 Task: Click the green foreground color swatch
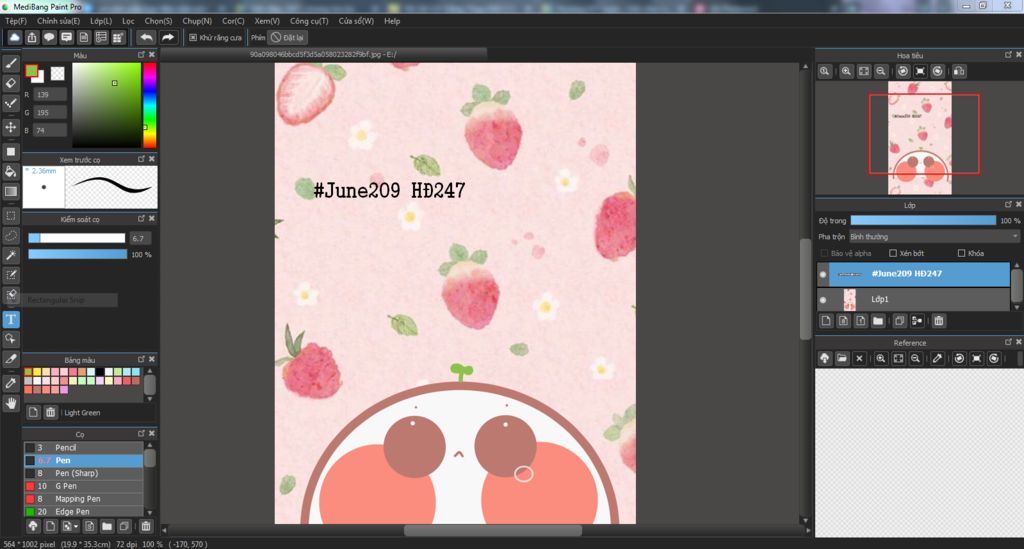coord(31,71)
